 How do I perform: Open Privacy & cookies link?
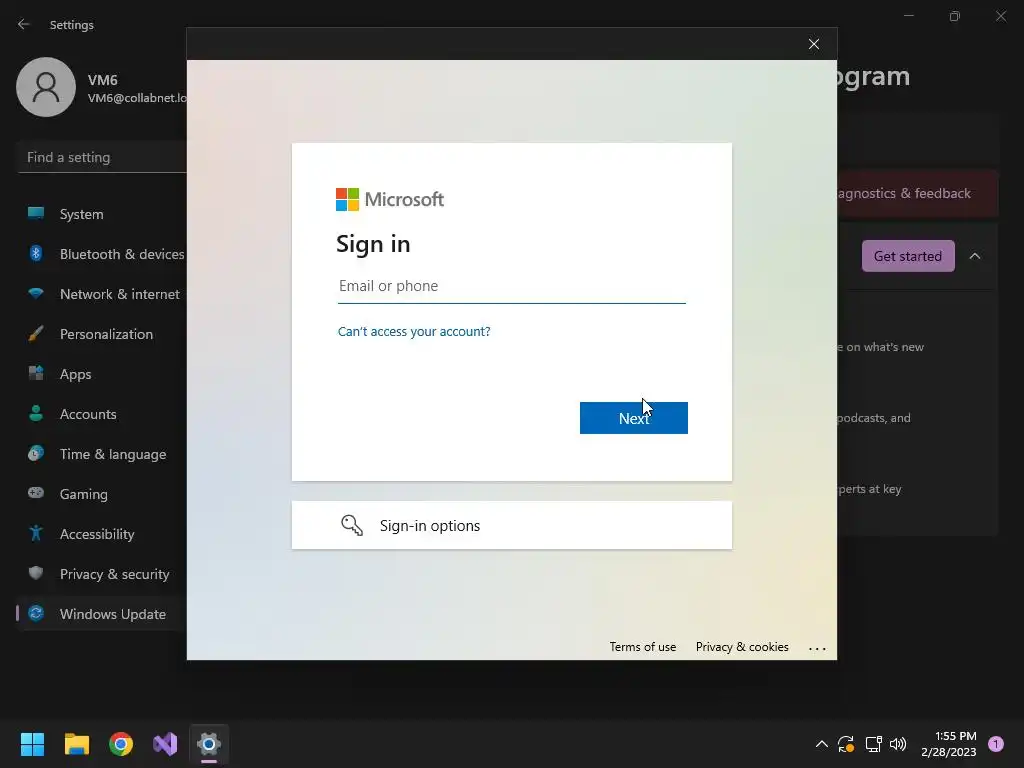pyautogui.click(x=742, y=647)
